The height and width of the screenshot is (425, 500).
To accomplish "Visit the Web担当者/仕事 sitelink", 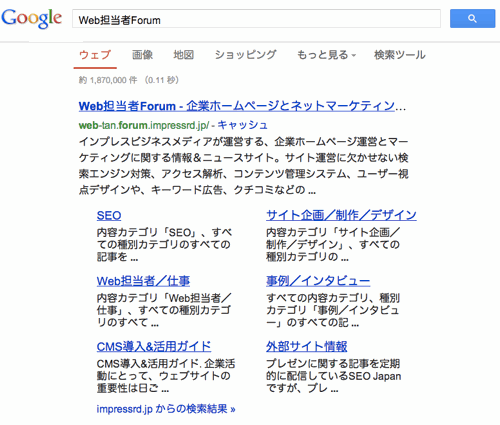I will [143, 281].
